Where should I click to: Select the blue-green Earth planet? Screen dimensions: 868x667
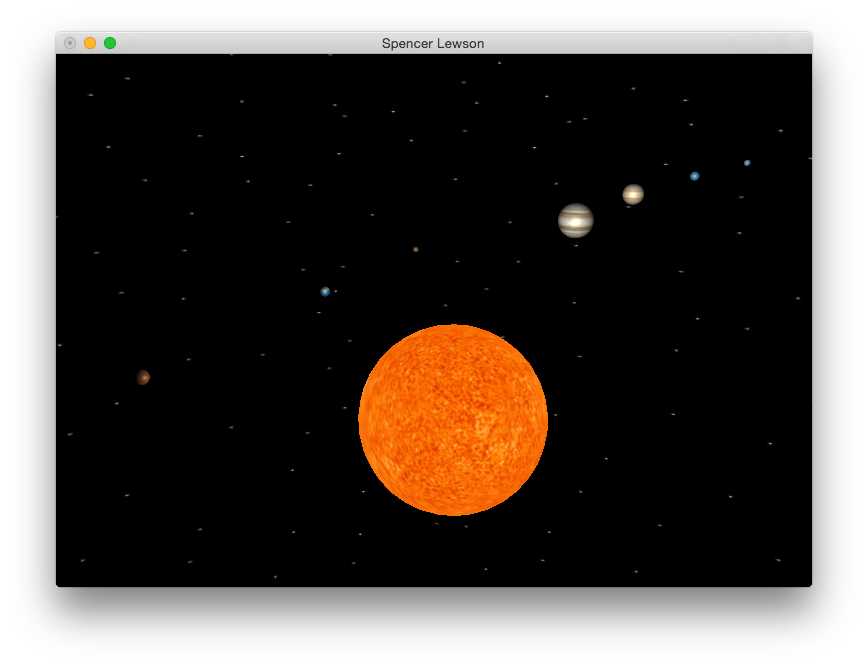pyautogui.click(x=325, y=292)
